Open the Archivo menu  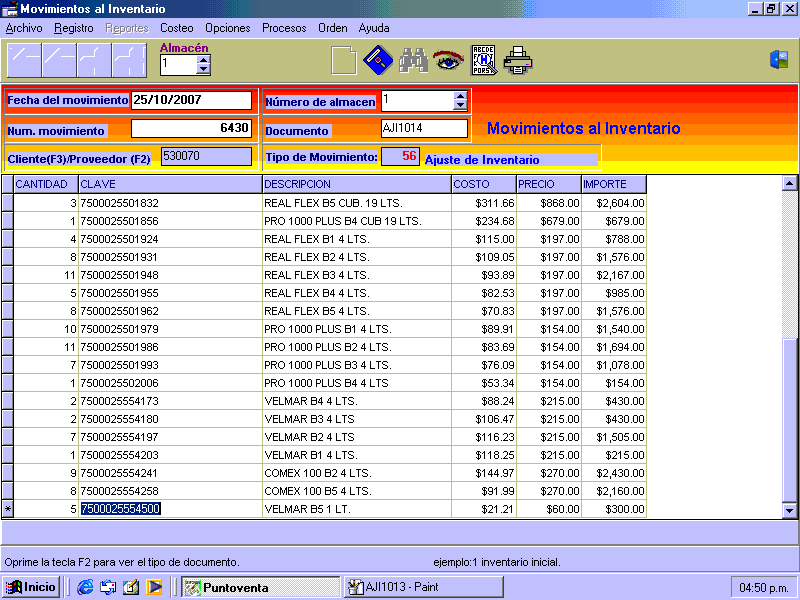point(24,28)
